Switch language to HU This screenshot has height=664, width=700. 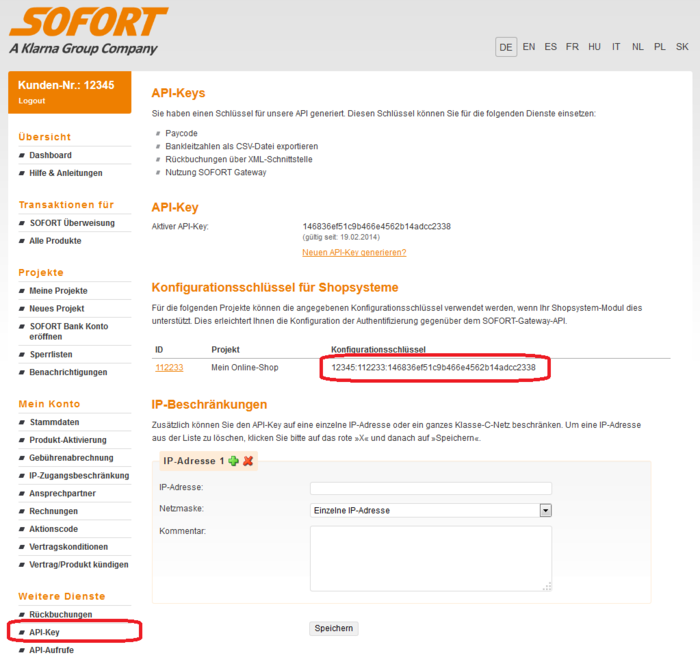pos(594,47)
